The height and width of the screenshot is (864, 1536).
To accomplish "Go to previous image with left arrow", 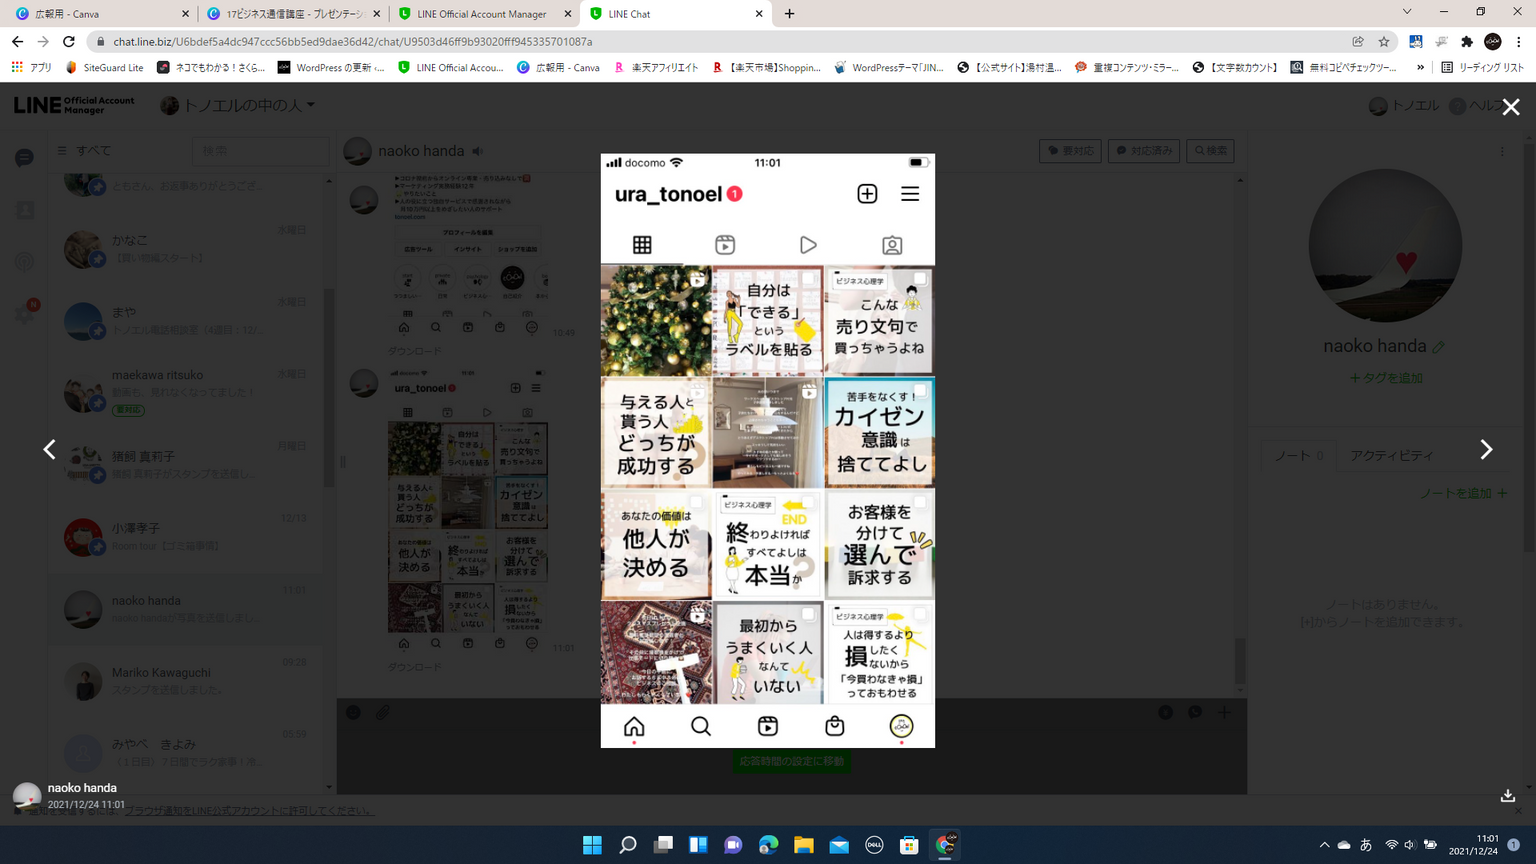I will 49,450.
